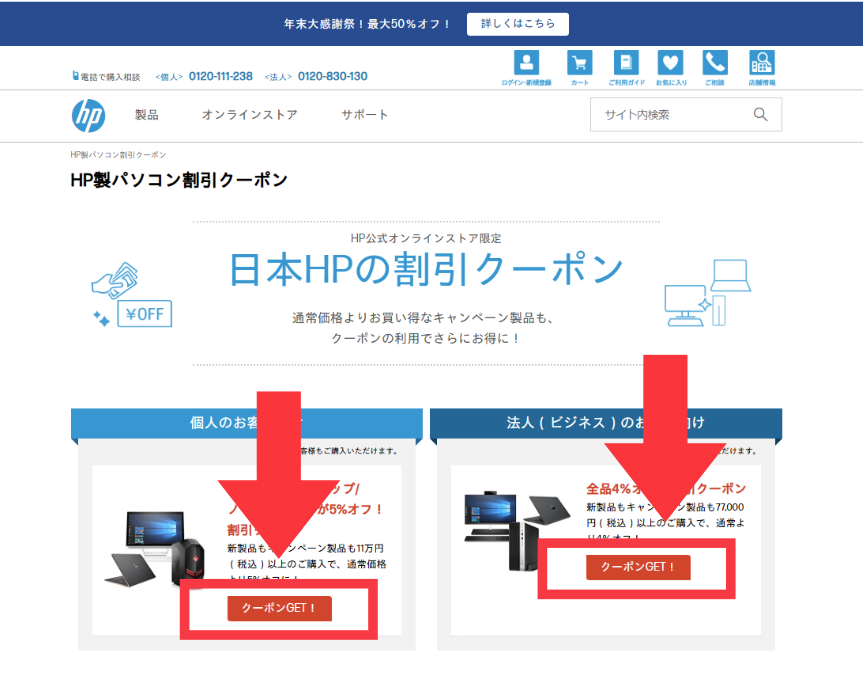Click the individual phone number 0120-111-238
This screenshot has width=863, height=673.
point(221,77)
